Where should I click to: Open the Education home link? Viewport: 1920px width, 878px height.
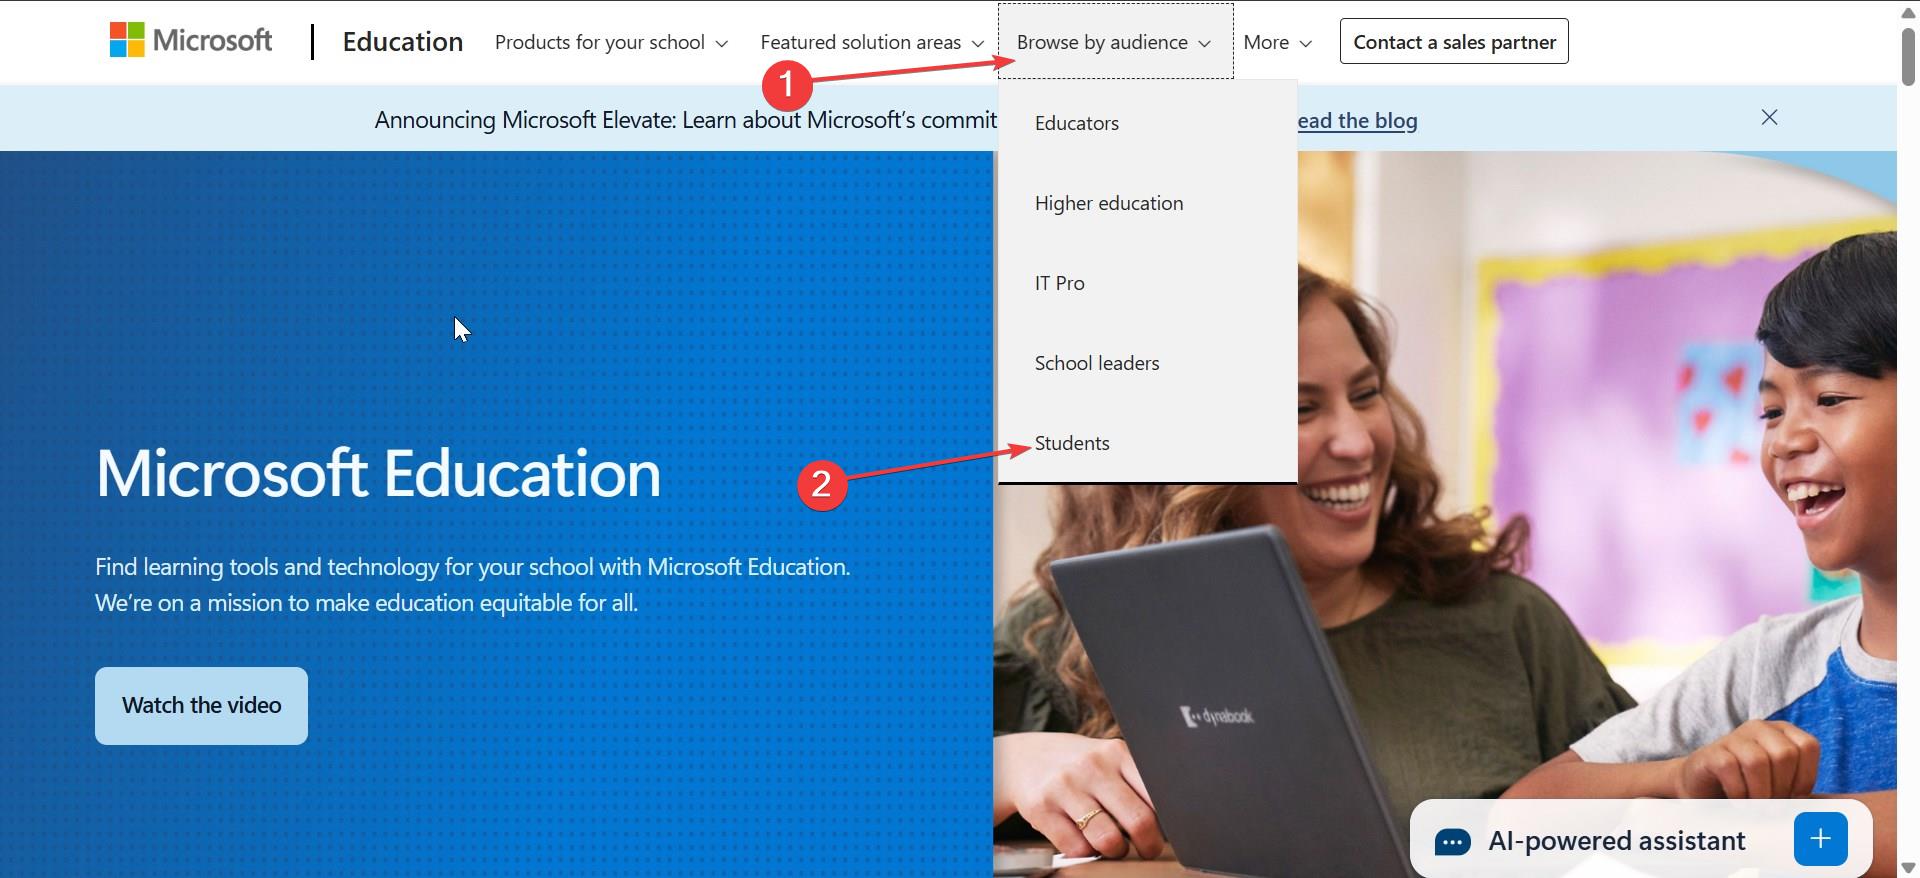(x=402, y=42)
